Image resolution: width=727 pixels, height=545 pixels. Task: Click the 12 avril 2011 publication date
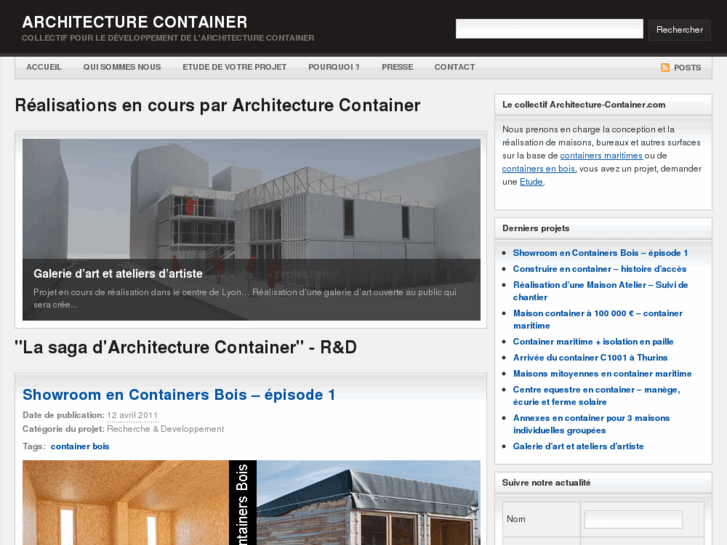click(132, 415)
